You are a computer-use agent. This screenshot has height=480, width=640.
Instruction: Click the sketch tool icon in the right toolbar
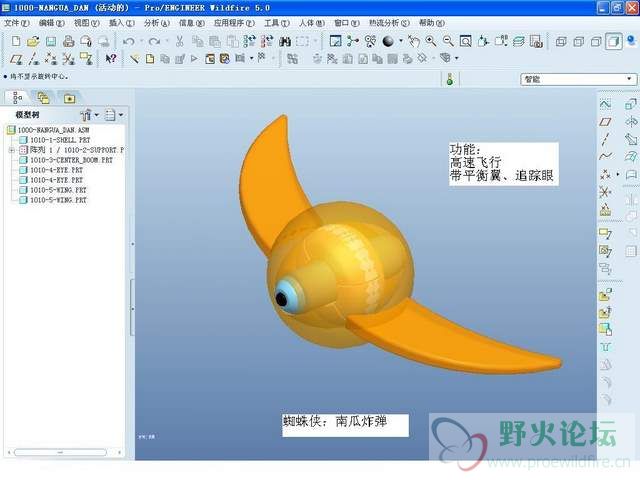(606, 104)
